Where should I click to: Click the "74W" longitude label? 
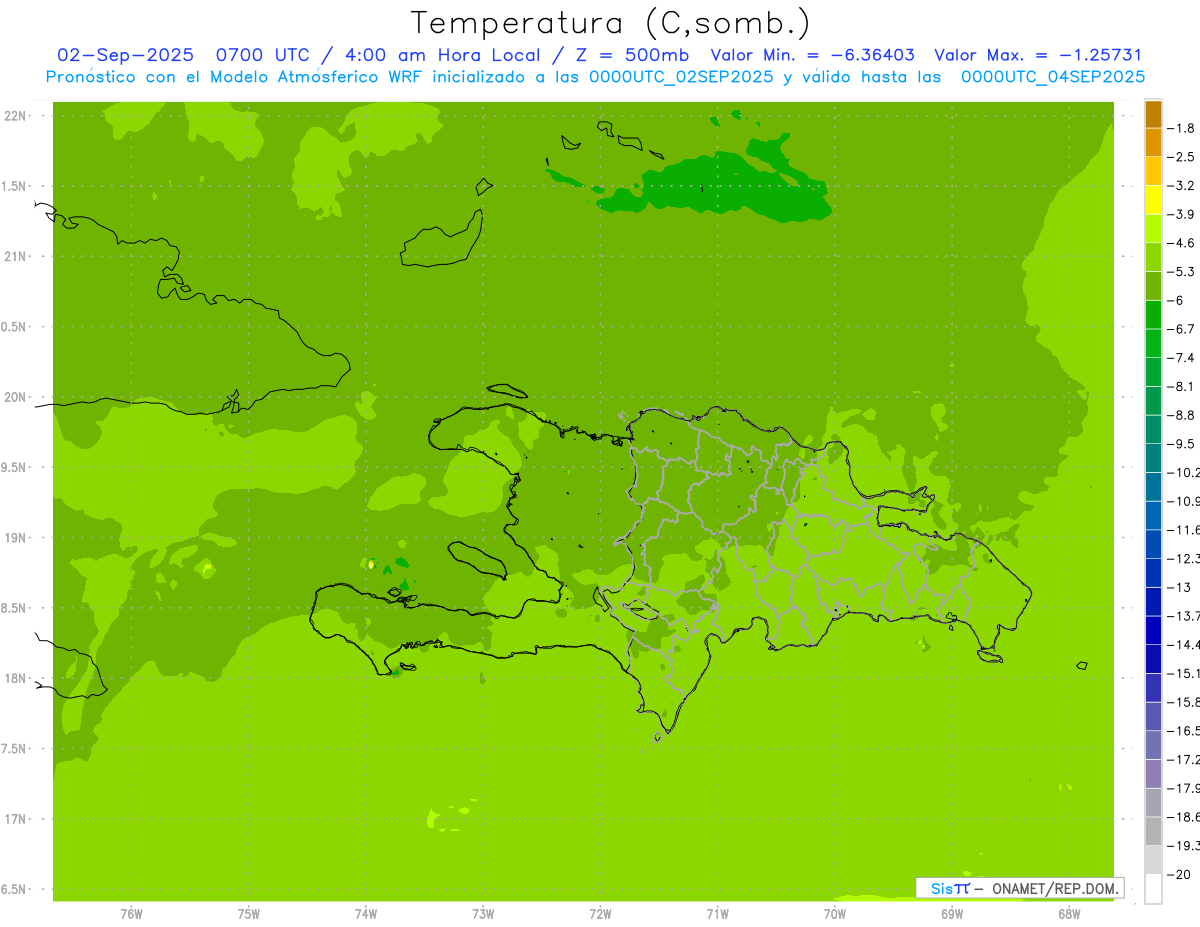pyautogui.click(x=366, y=913)
